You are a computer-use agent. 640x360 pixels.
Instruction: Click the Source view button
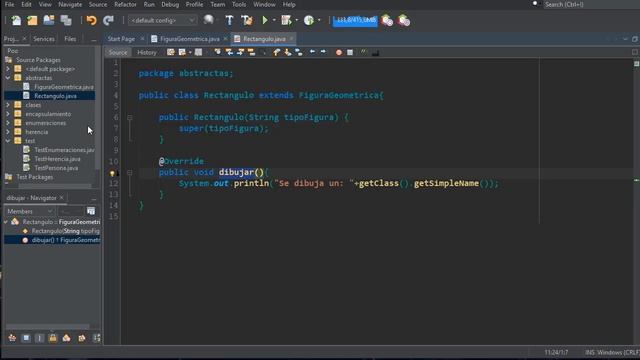coord(118,52)
